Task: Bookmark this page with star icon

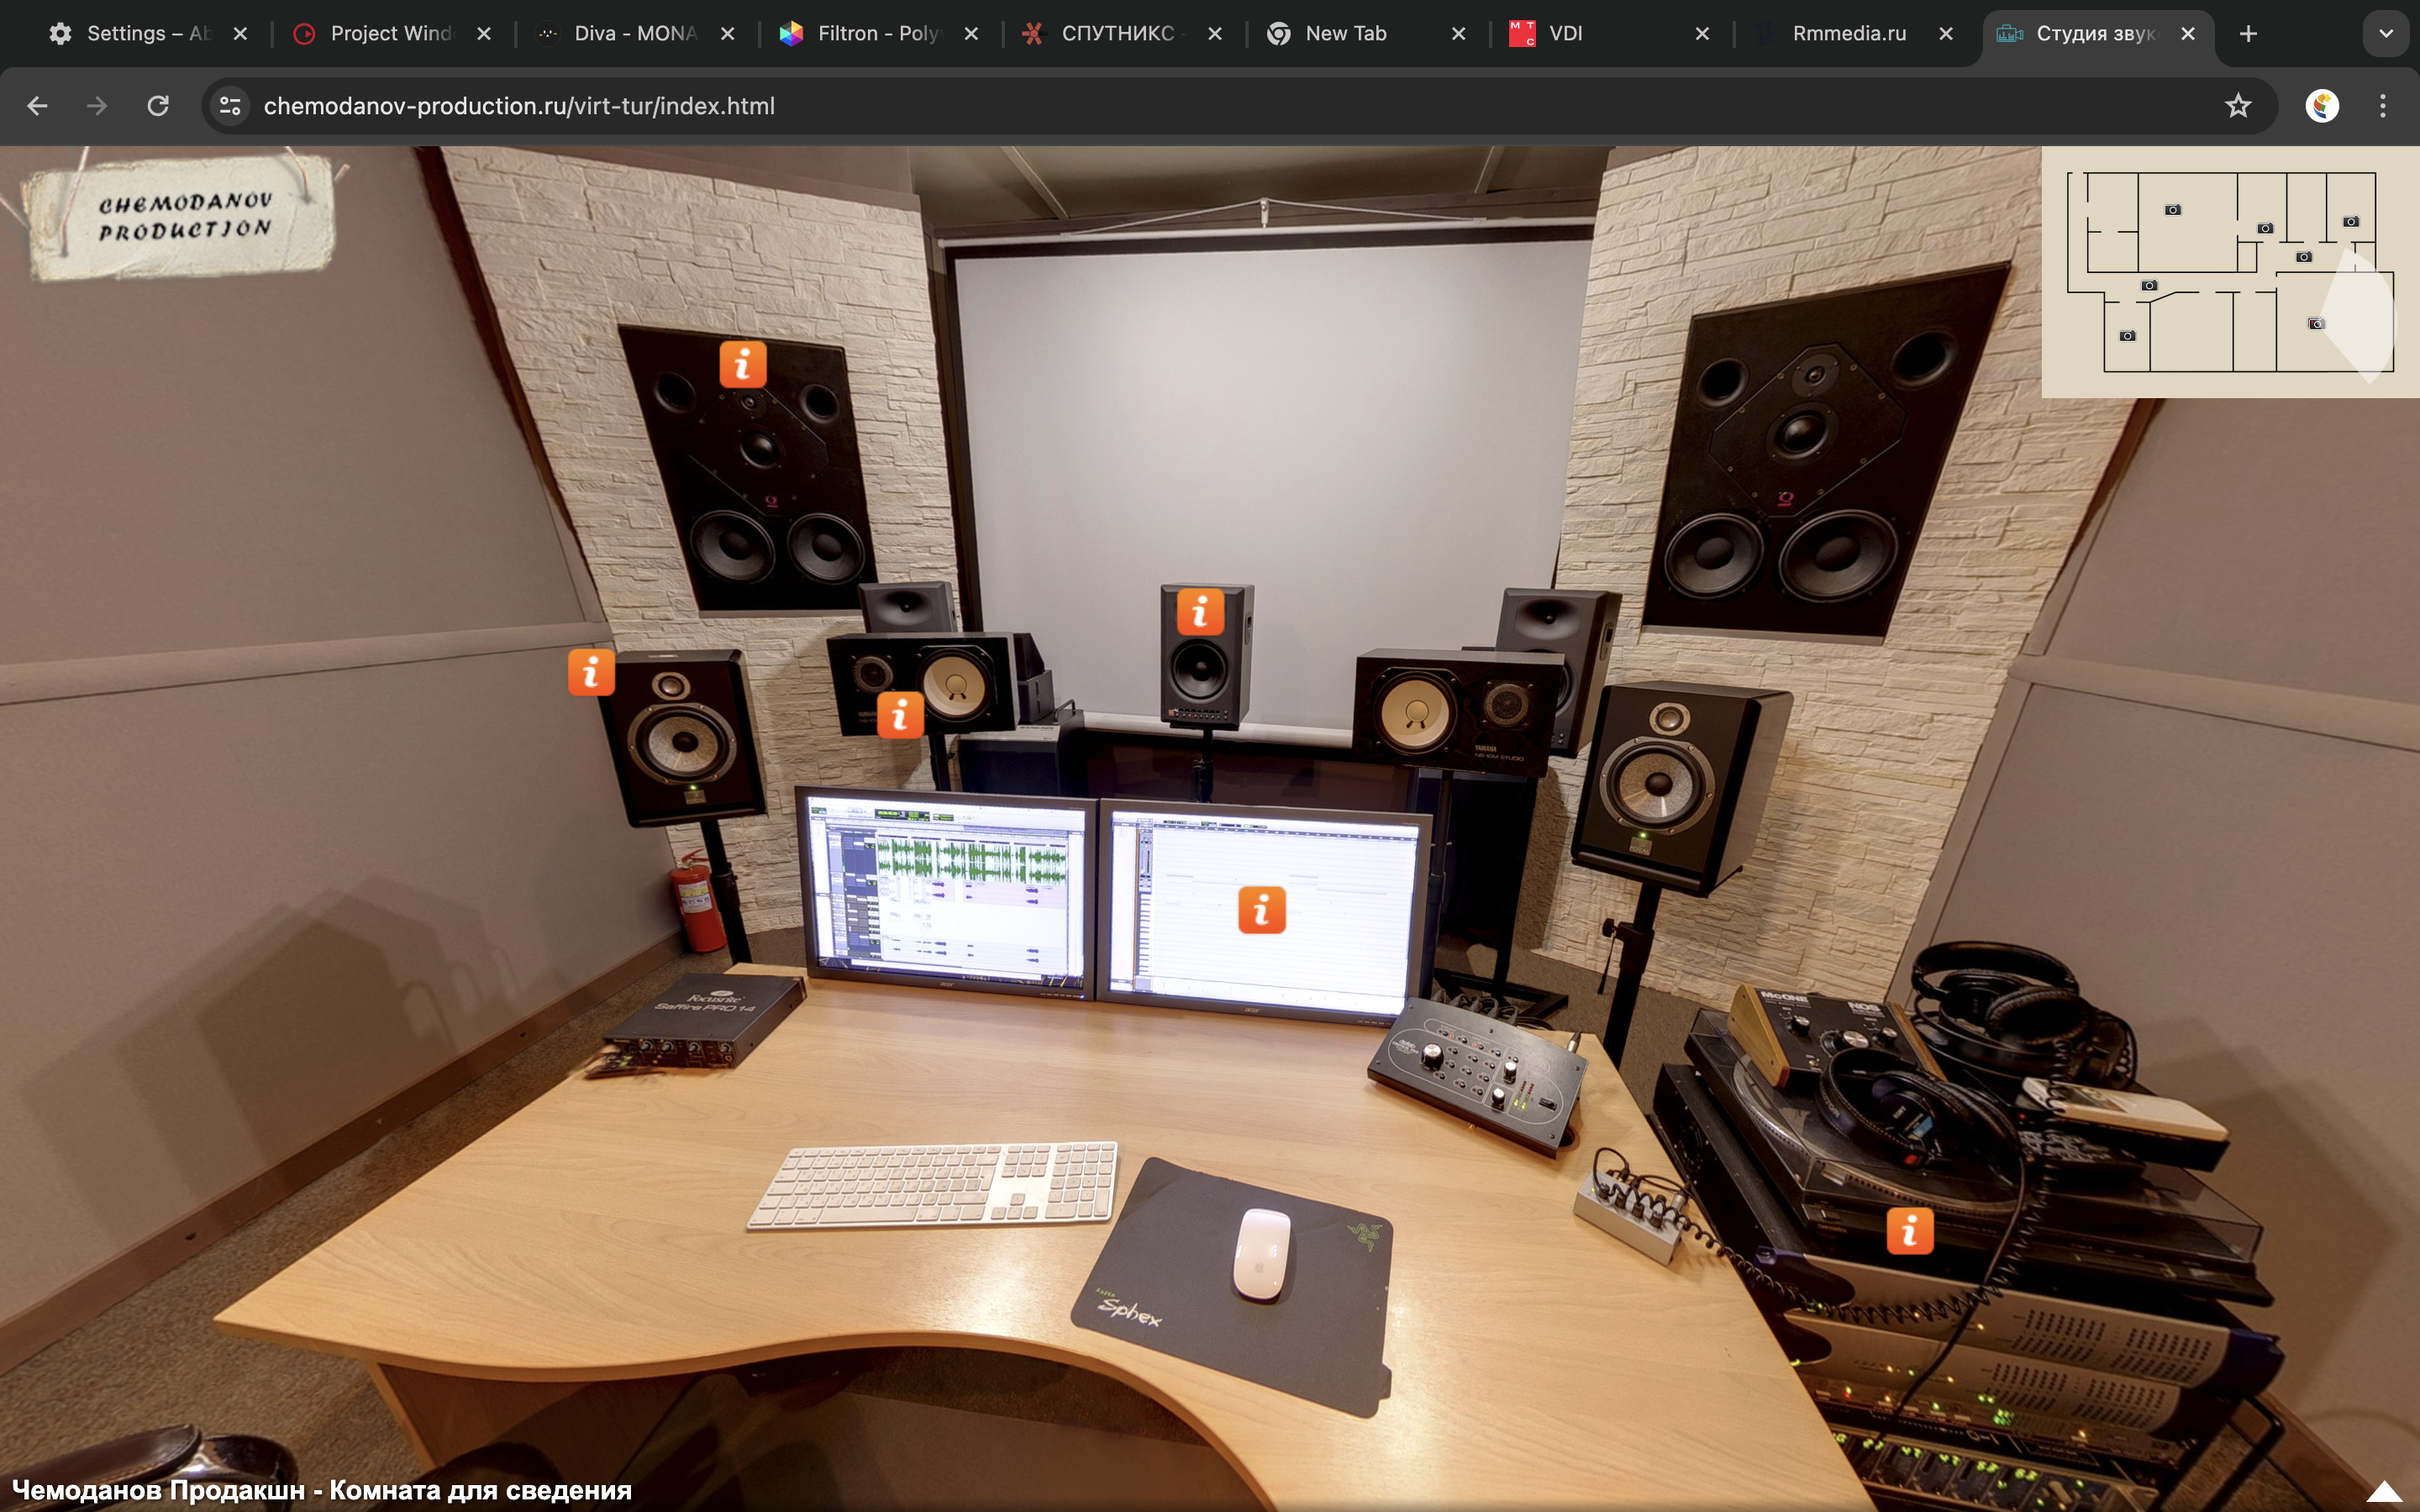Action: 2238,106
